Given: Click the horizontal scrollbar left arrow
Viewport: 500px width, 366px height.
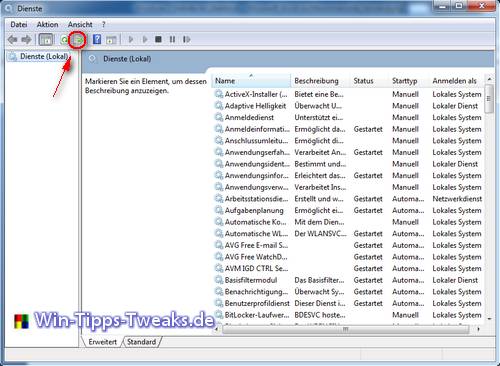Looking at the screenshot, I should [217, 329].
